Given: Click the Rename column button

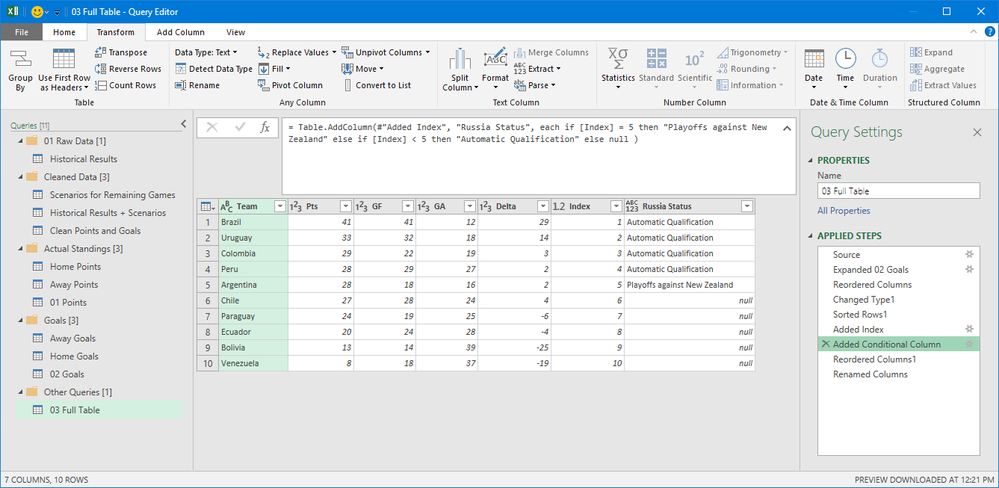Looking at the screenshot, I should pyautogui.click(x=198, y=85).
